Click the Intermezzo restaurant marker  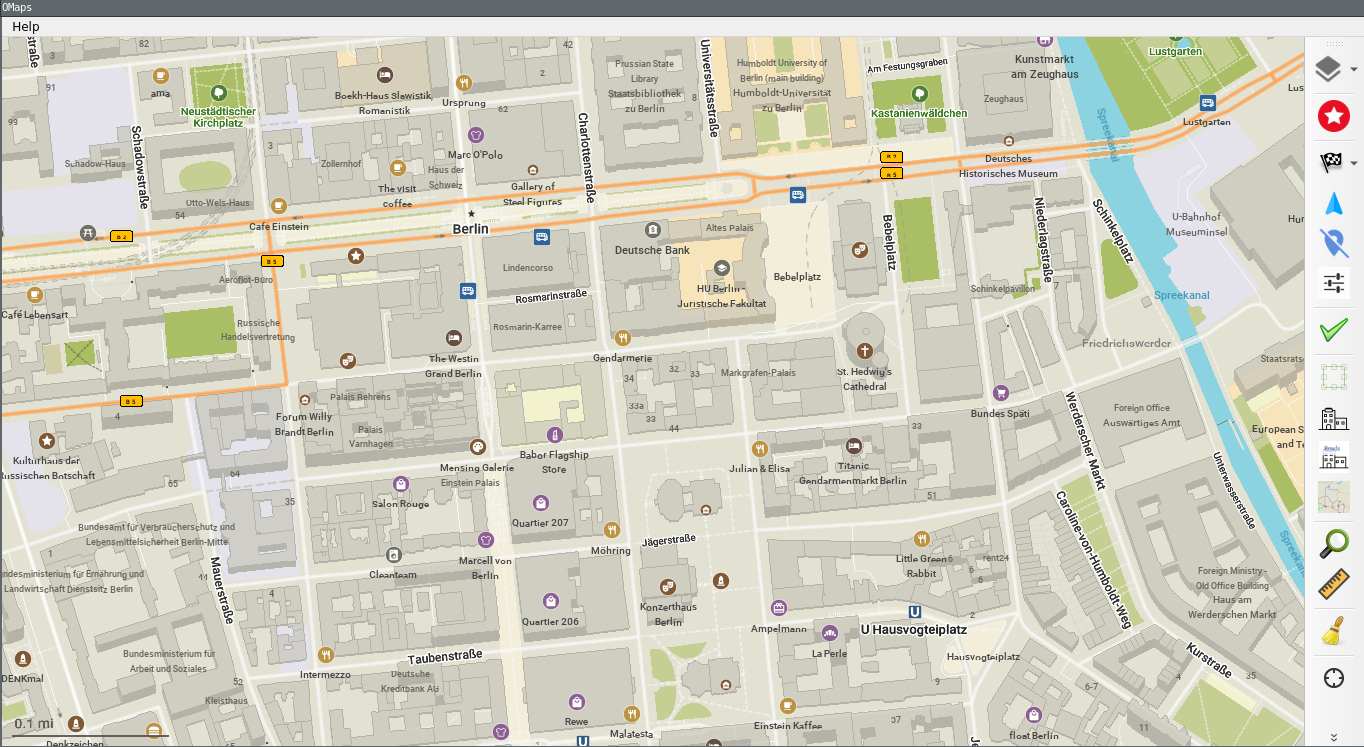click(325, 655)
